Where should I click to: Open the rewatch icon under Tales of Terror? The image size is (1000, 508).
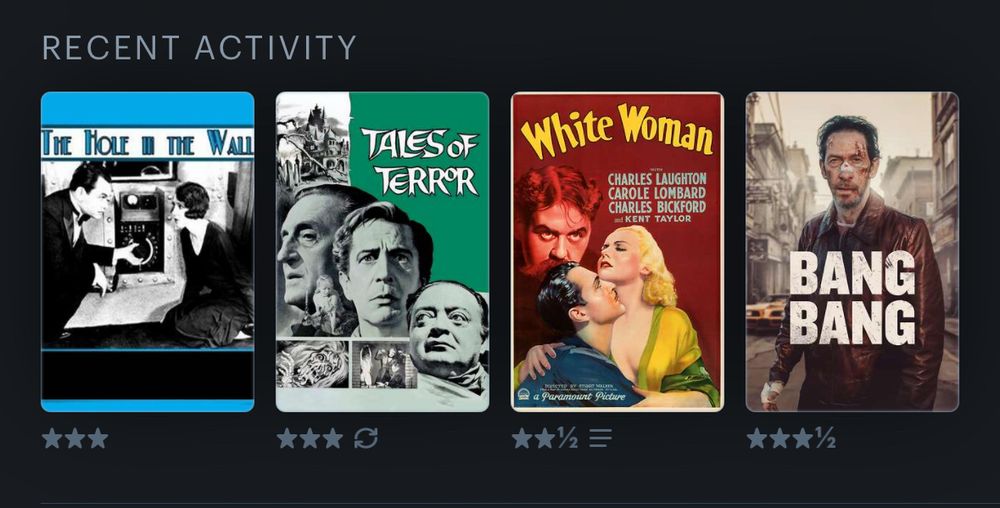pos(366,438)
